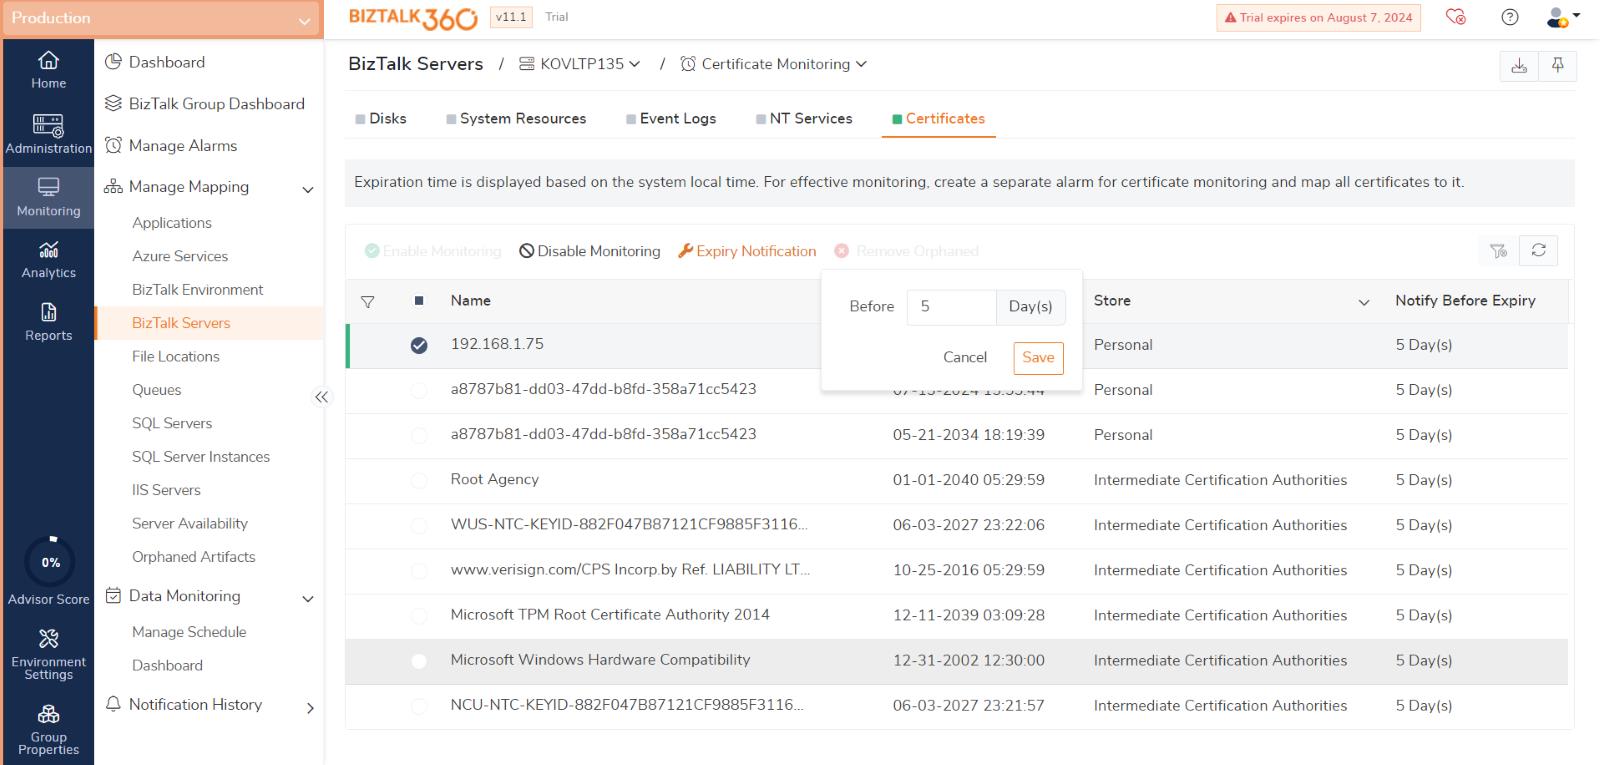The width and height of the screenshot is (1600, 765).
Task: Uncheck the 192.168.1.75 row
Action: click(419, 345)
